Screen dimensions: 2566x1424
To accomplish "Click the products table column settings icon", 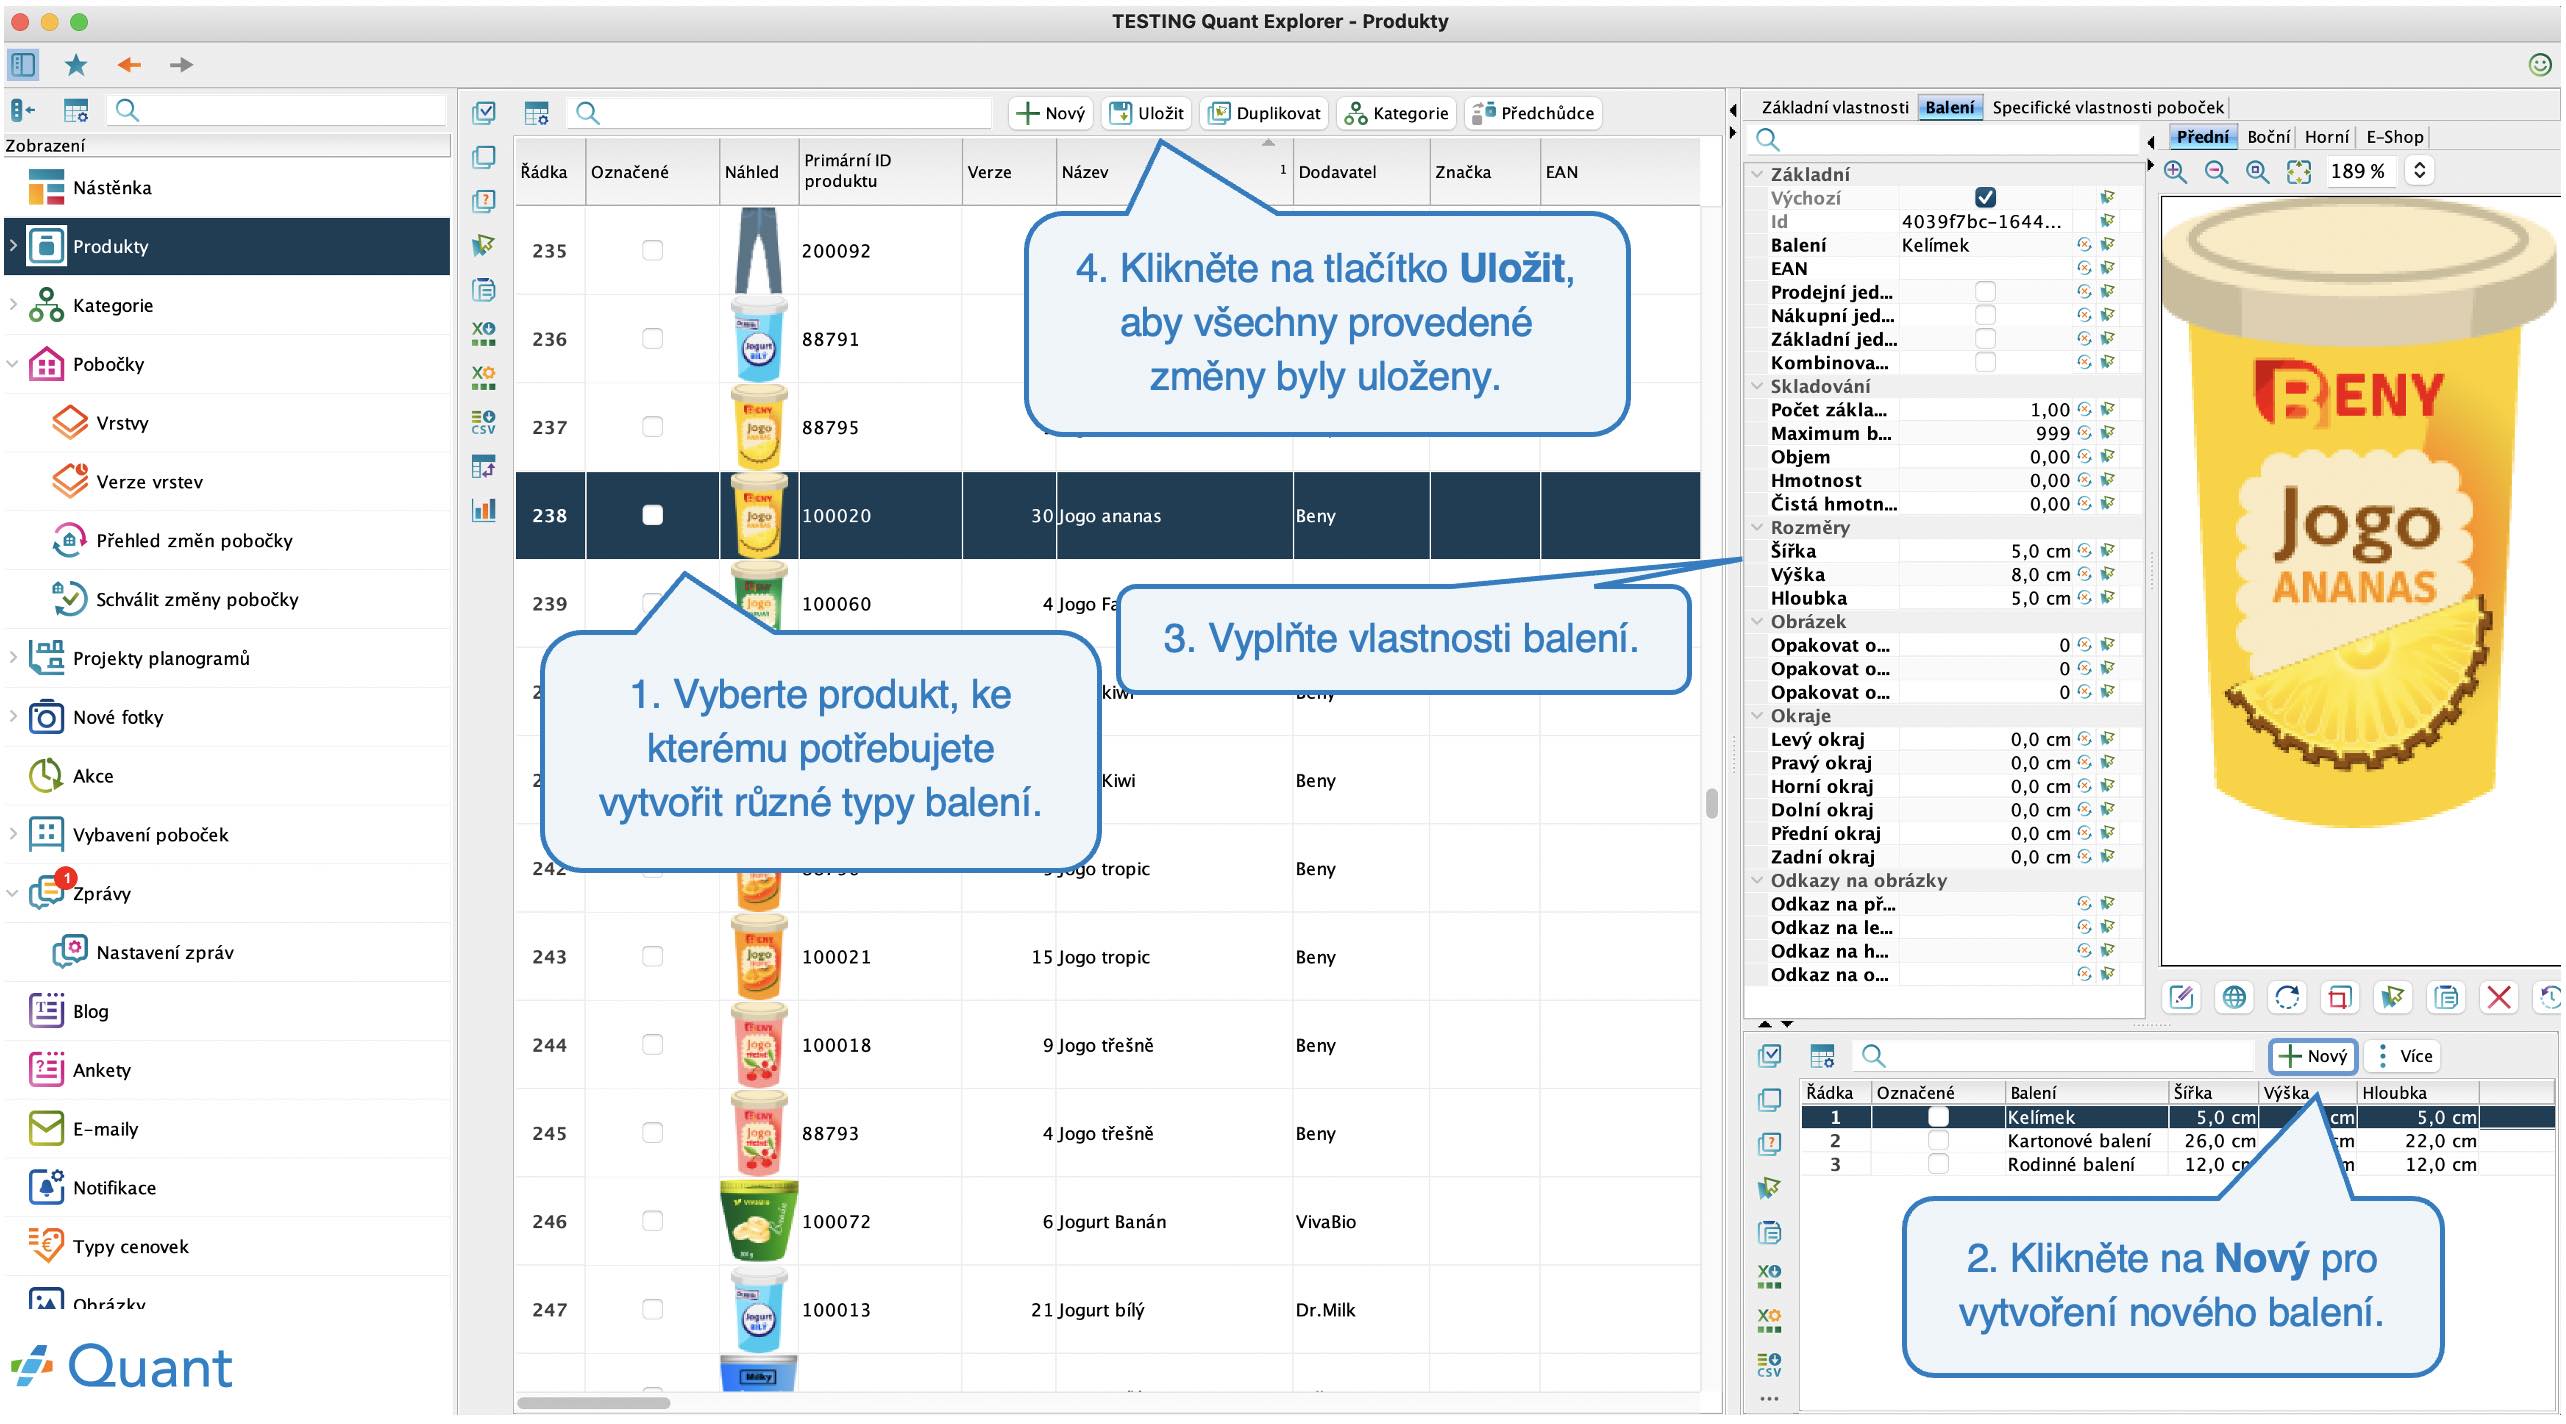I will tap(537, 113).
